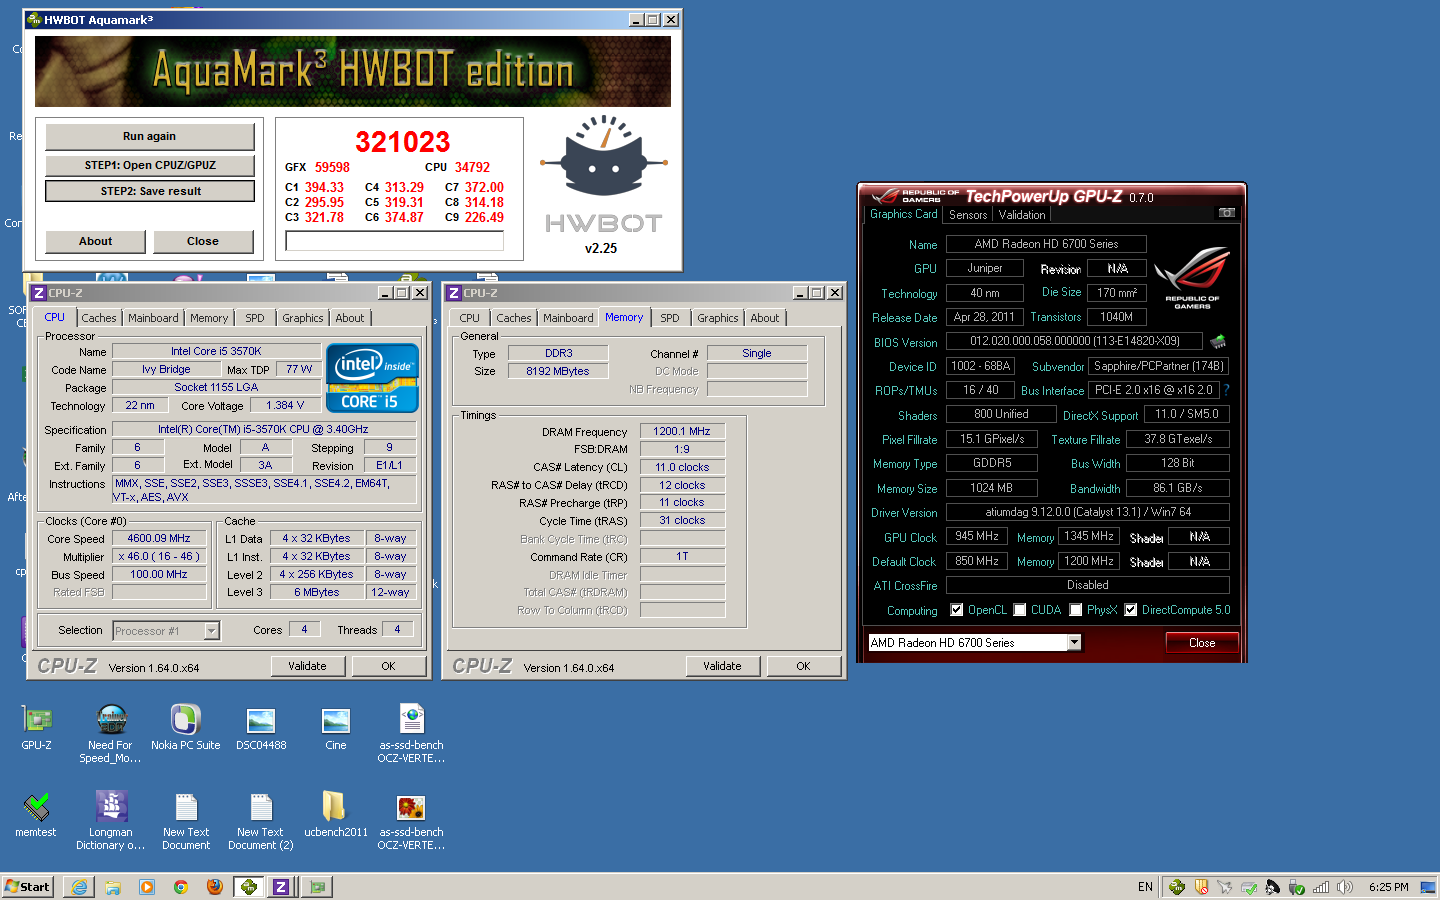This screenshot has height=900, width=1440.
Task: Click the network signal bars tray icon
Action: pos(1321,887)
